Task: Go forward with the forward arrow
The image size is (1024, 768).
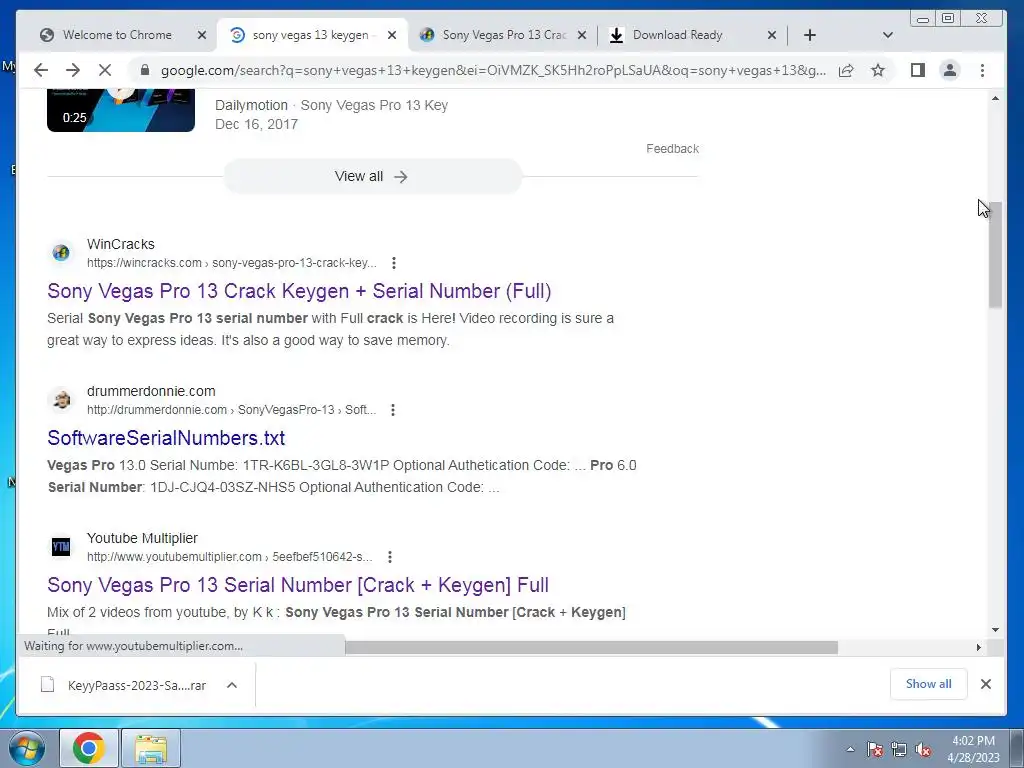Action: pos(72,71)
